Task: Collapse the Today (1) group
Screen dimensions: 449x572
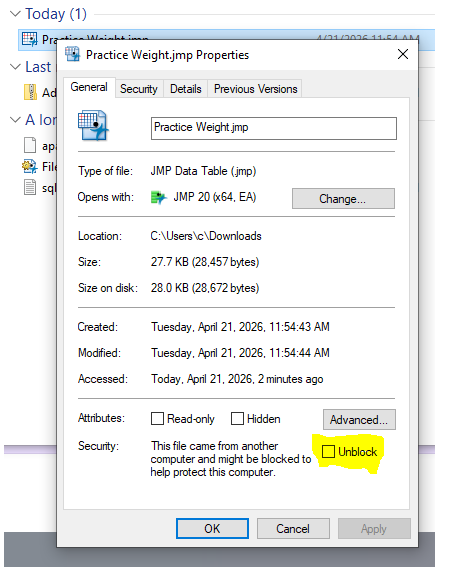Action: pyautogui.click(x=15, y=14)
